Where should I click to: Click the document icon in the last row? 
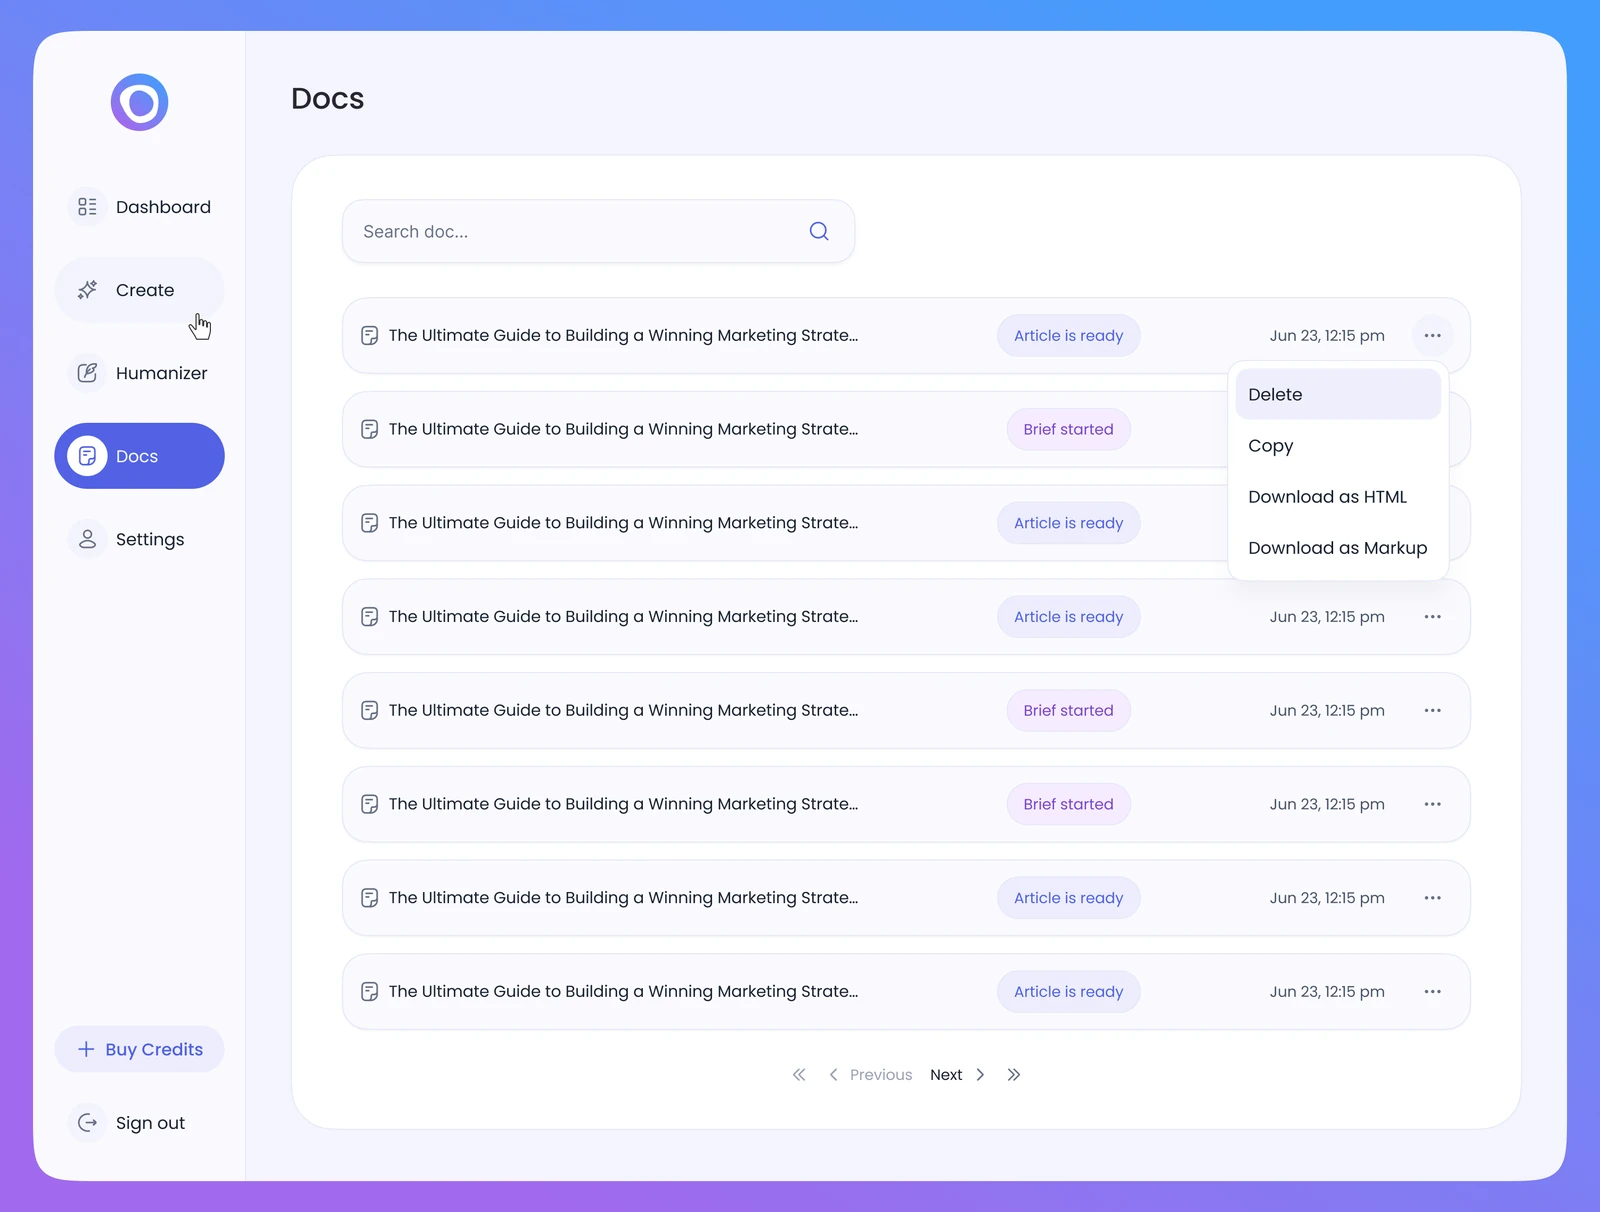[x=369, y=992]
